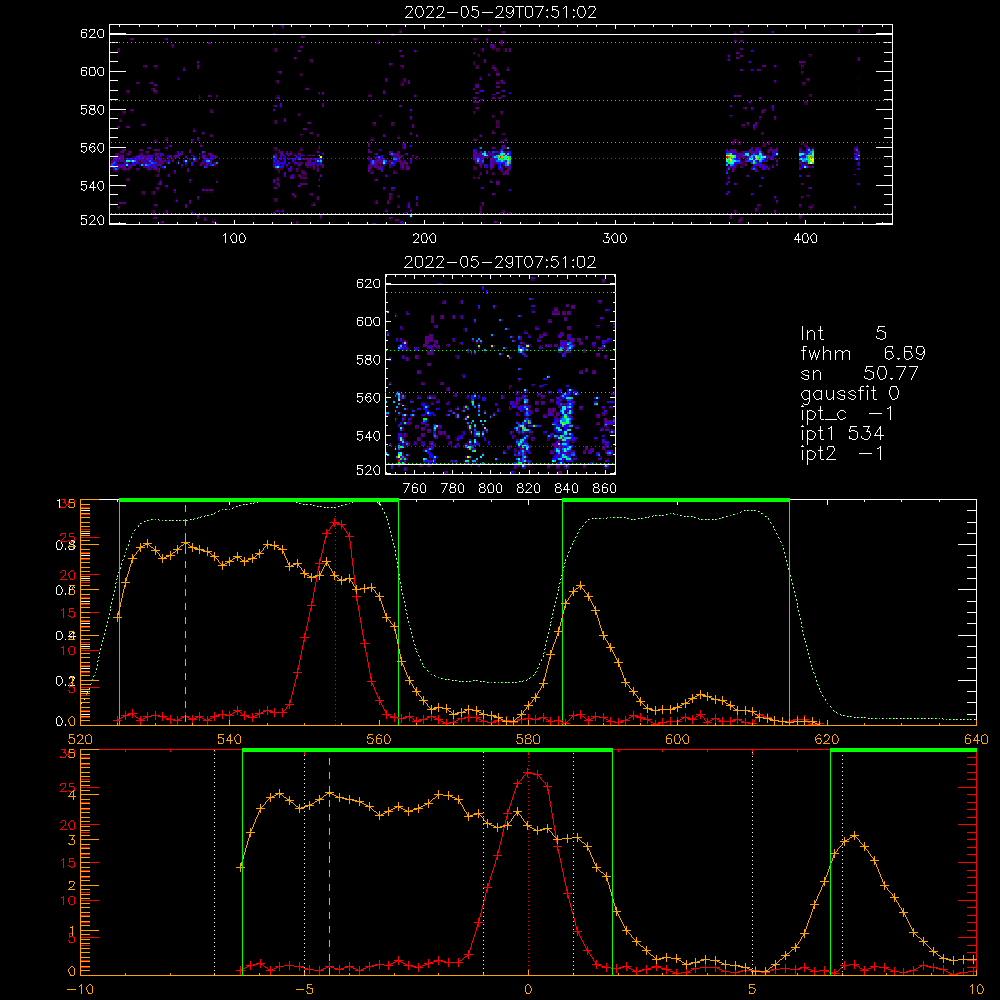Click the 600 tick label on the profile plot x-axis
Screen dimensions: 1000x1000
pos(677,739)
